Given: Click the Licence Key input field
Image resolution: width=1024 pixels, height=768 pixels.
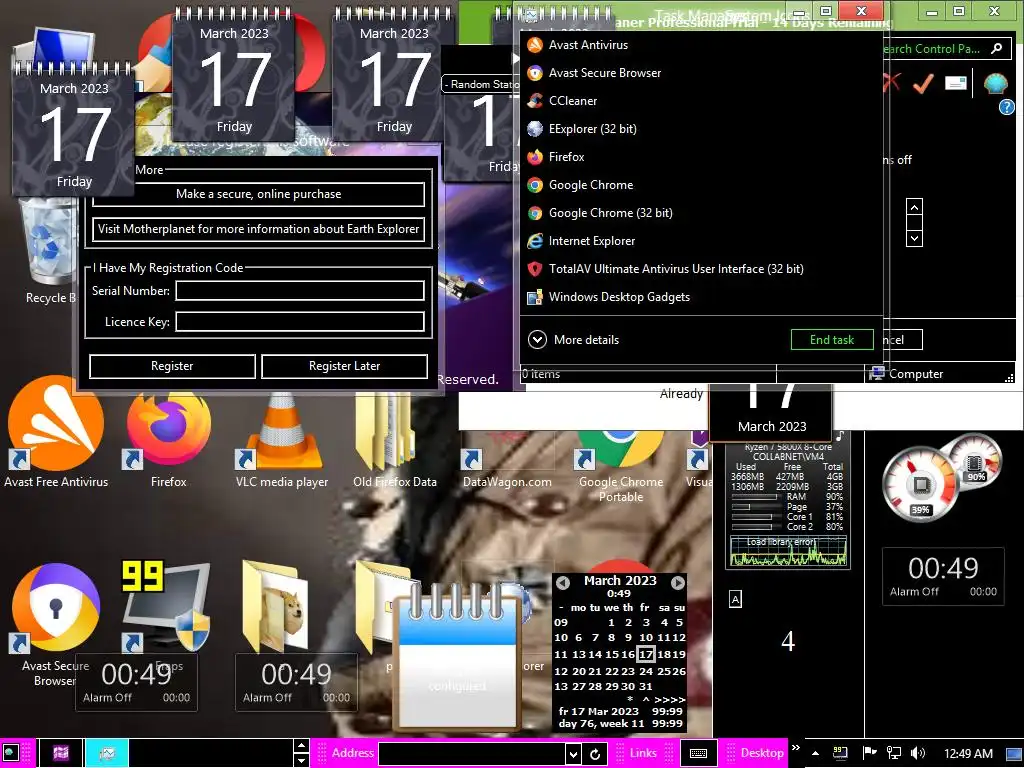Looking at the screenshot, I should [x=300, y=322].
